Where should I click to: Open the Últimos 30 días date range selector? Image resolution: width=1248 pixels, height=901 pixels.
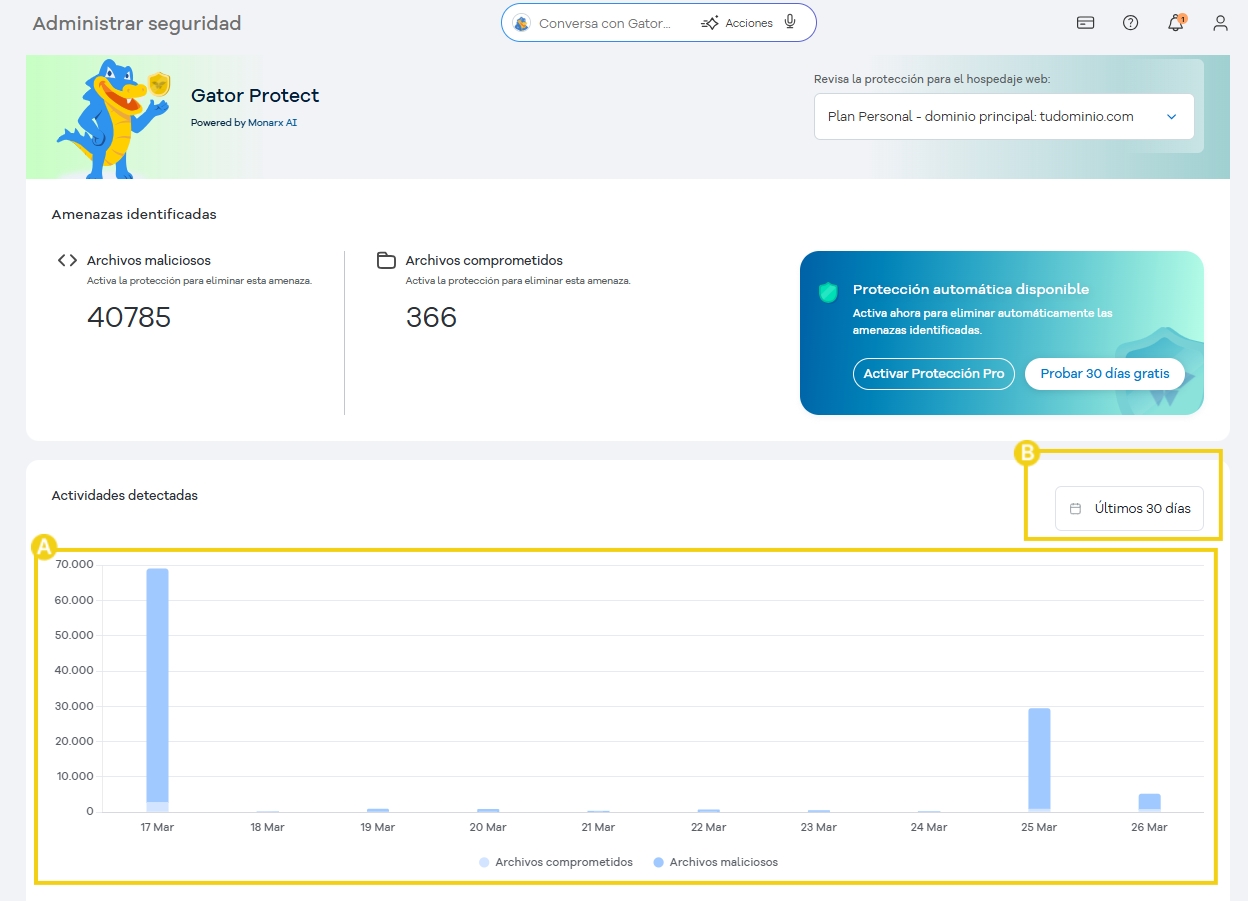coord(1129,508)
